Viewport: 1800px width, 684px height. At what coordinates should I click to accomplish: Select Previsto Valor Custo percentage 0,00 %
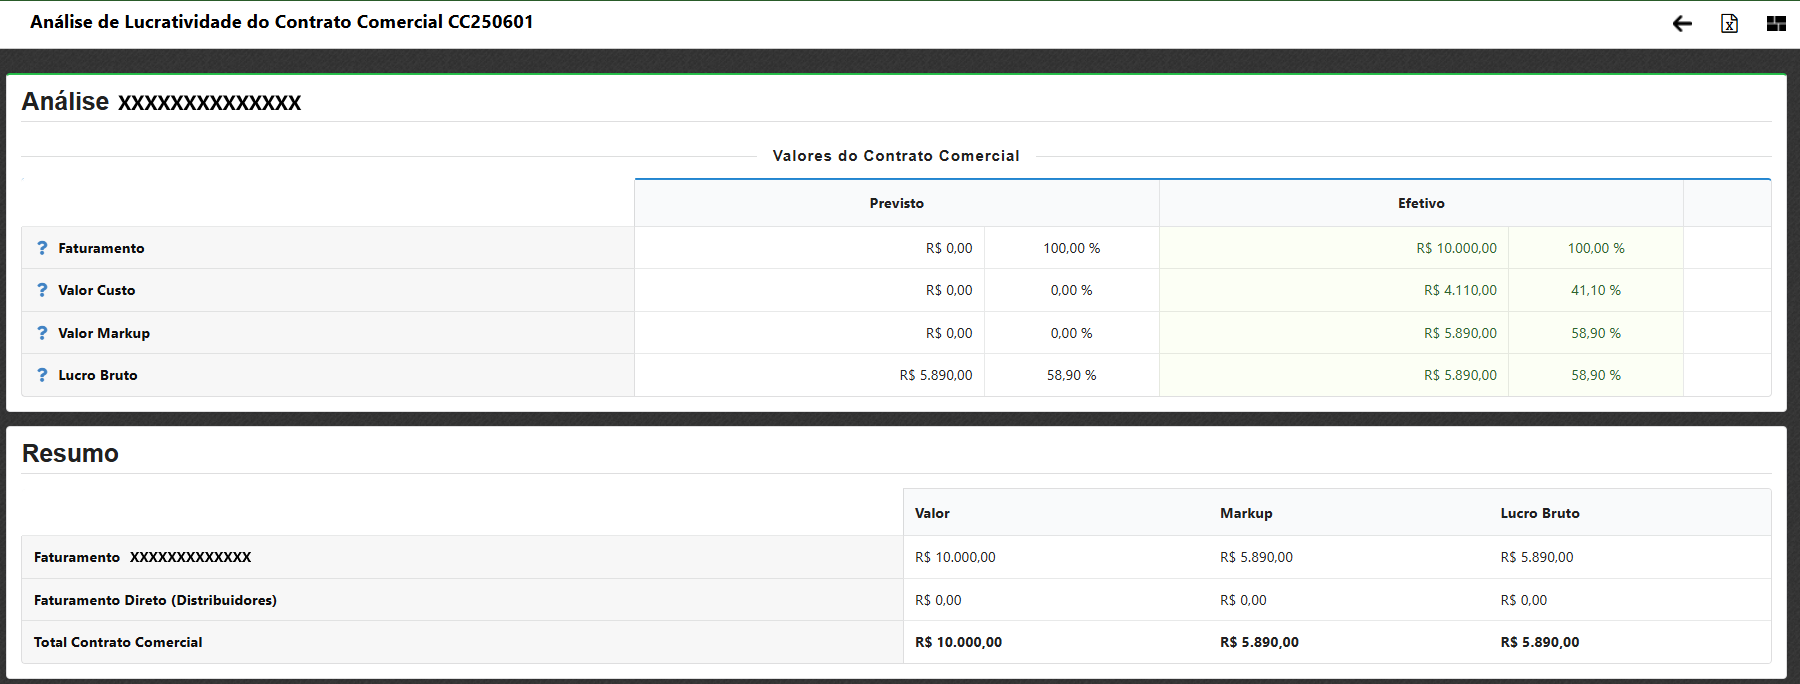coord(1071,290)
